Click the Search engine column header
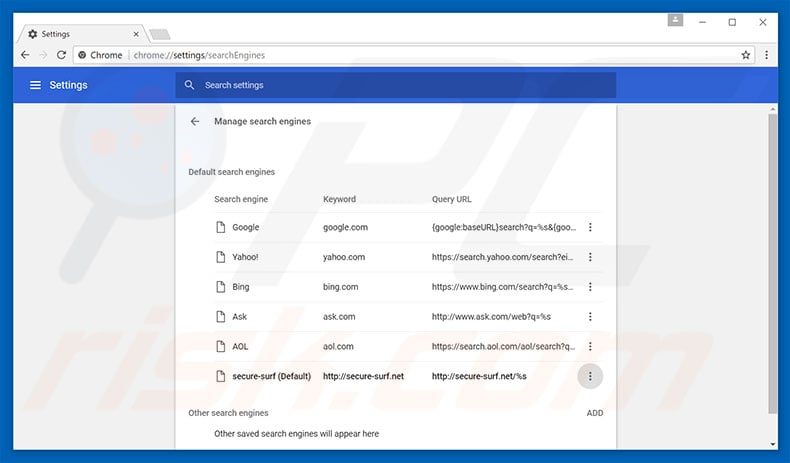790x463 pixels. pyautogui.click(x=241, y=199)
